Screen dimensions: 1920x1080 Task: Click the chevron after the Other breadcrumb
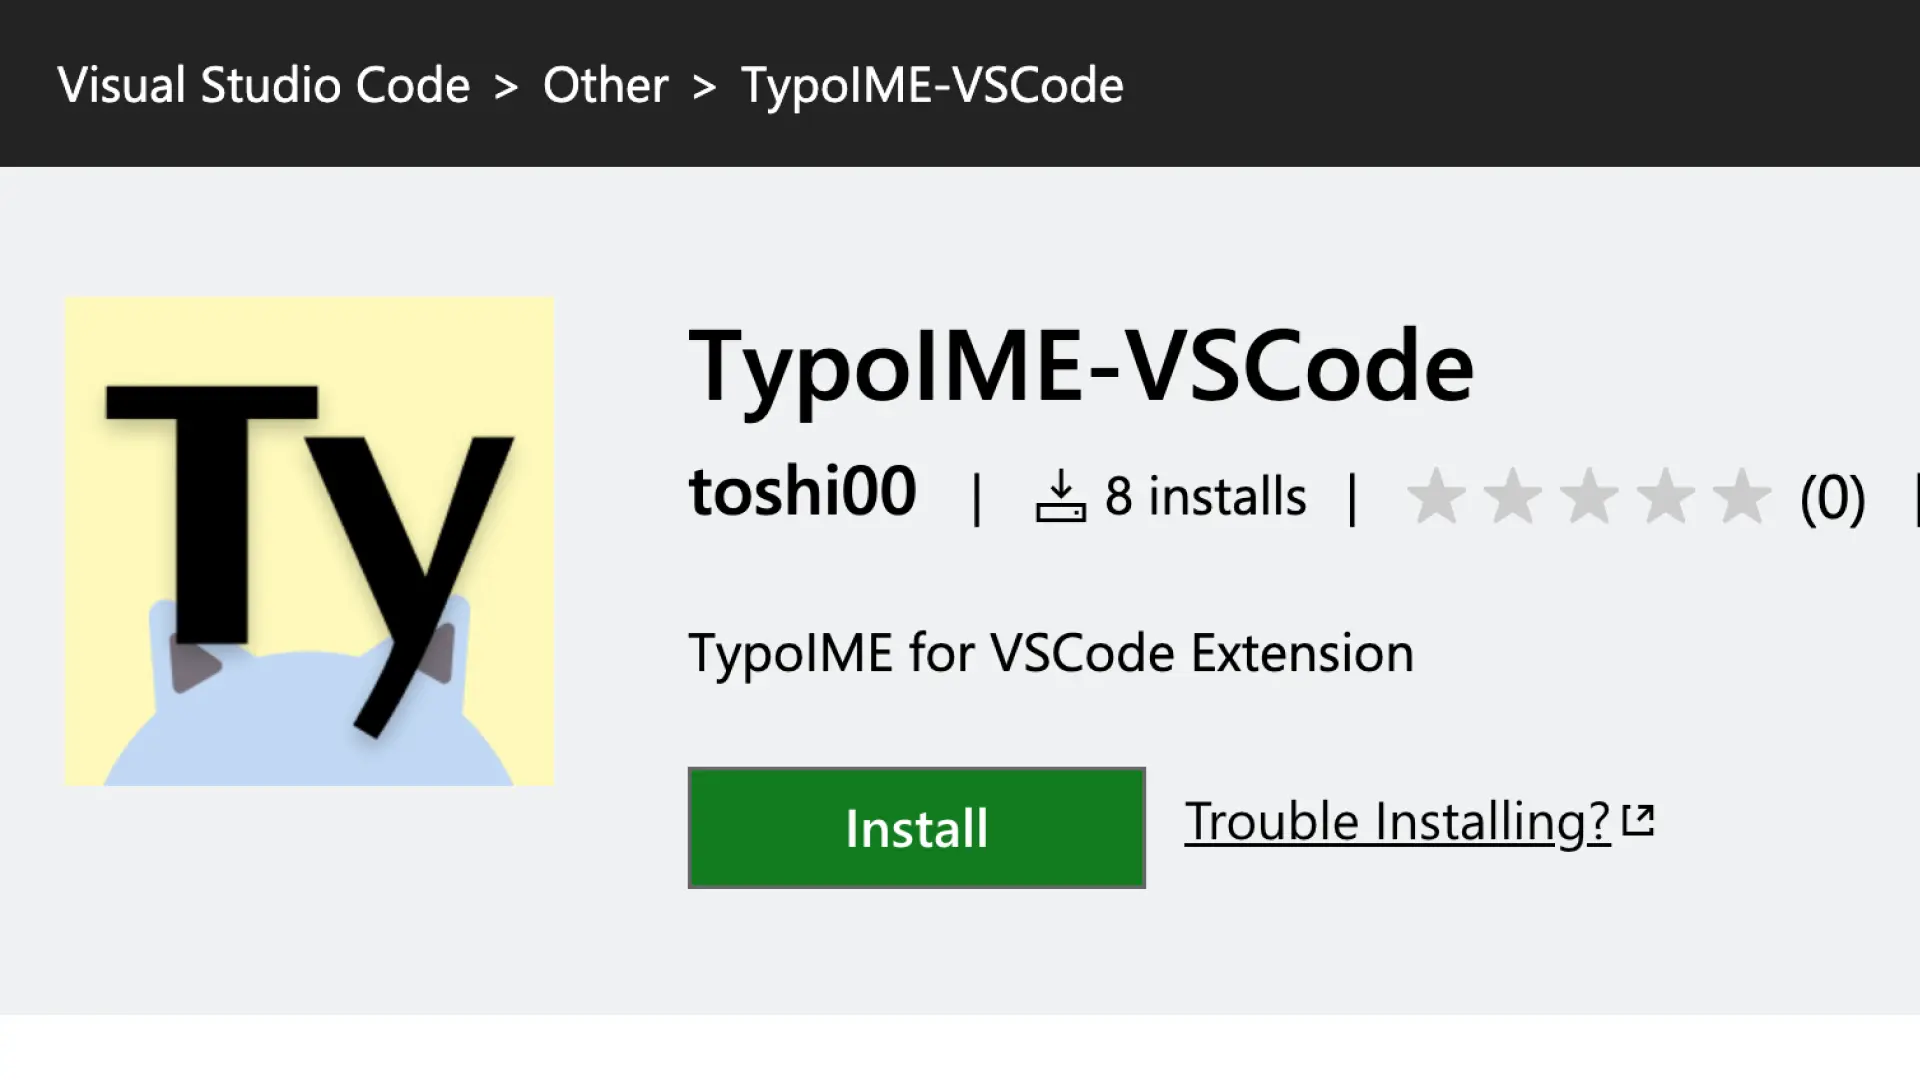pyautogui.click(x=704, y=87)
